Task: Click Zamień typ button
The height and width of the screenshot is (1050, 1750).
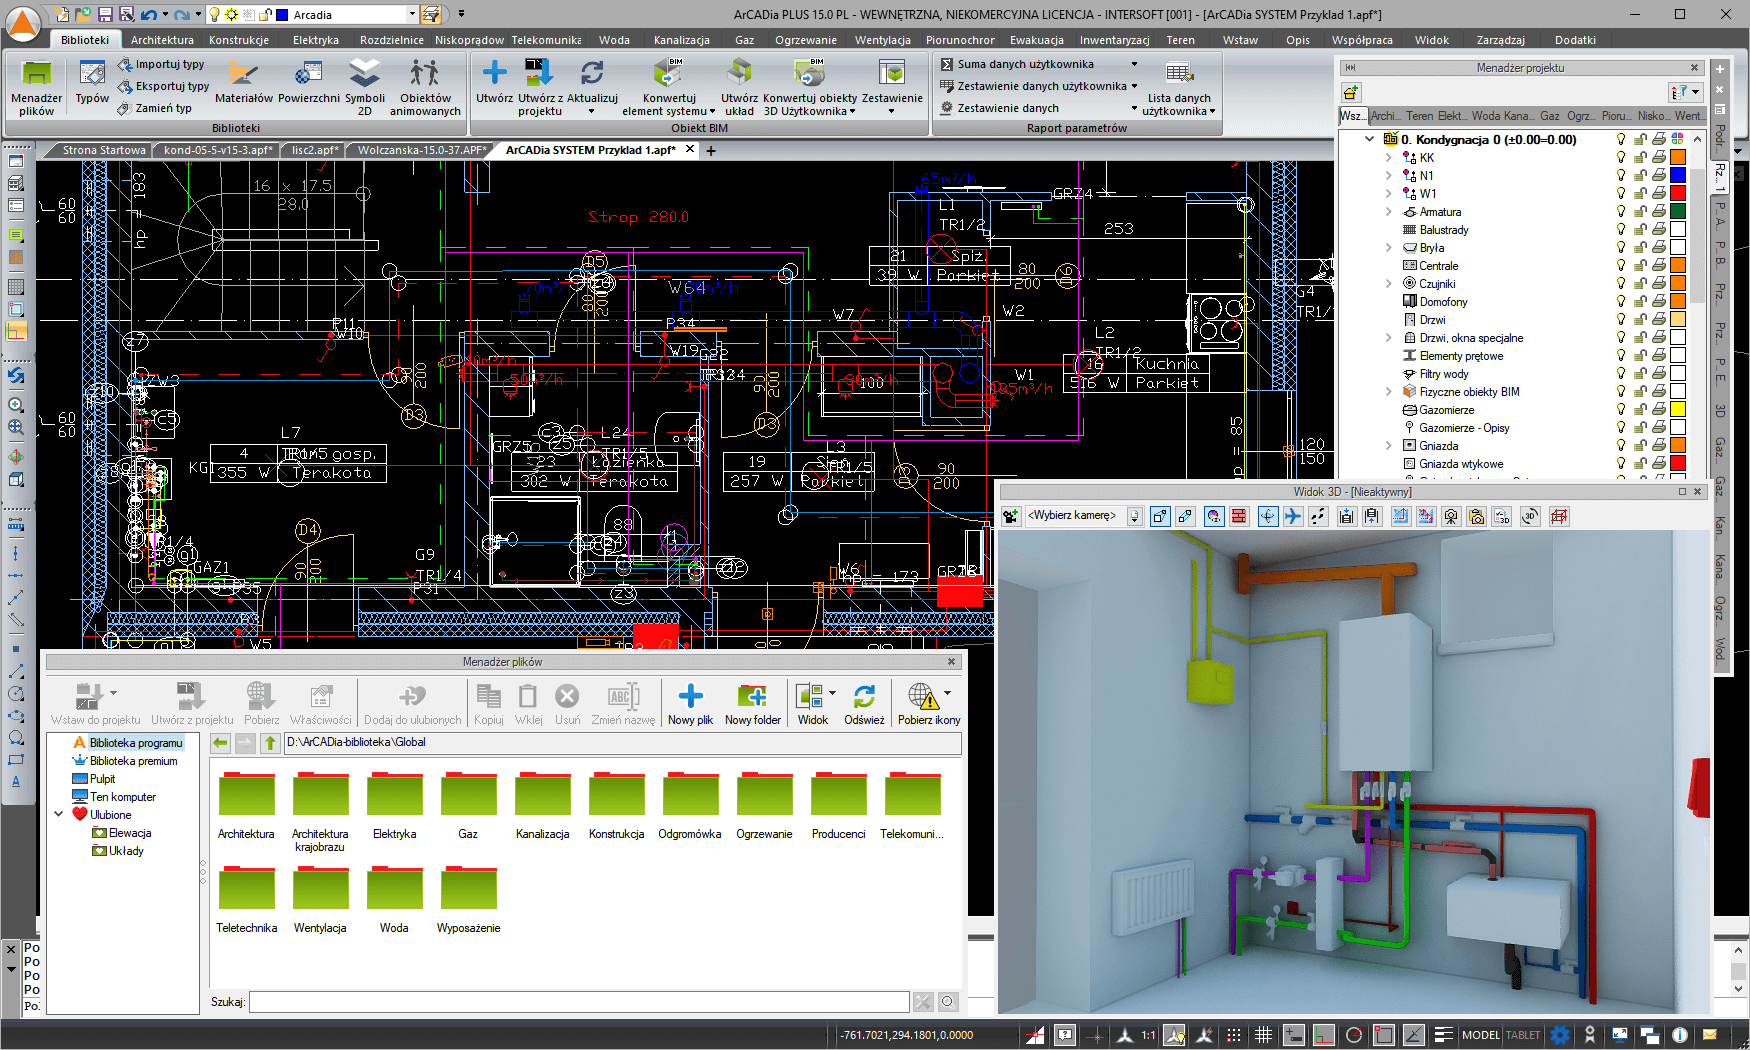Action: tap(154, 108)
